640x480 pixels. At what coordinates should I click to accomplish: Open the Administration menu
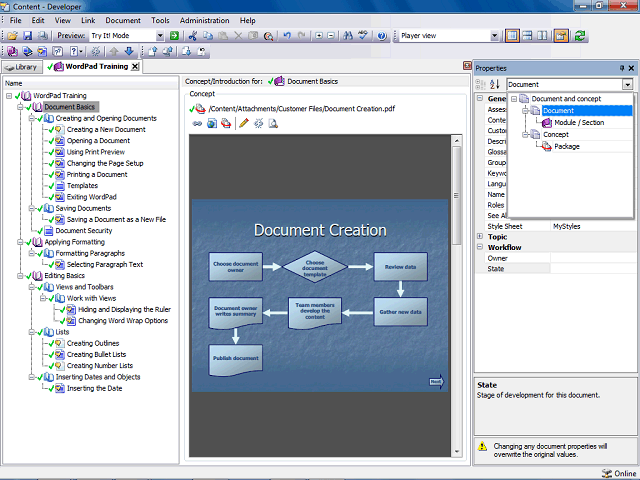tap(204, 20)
